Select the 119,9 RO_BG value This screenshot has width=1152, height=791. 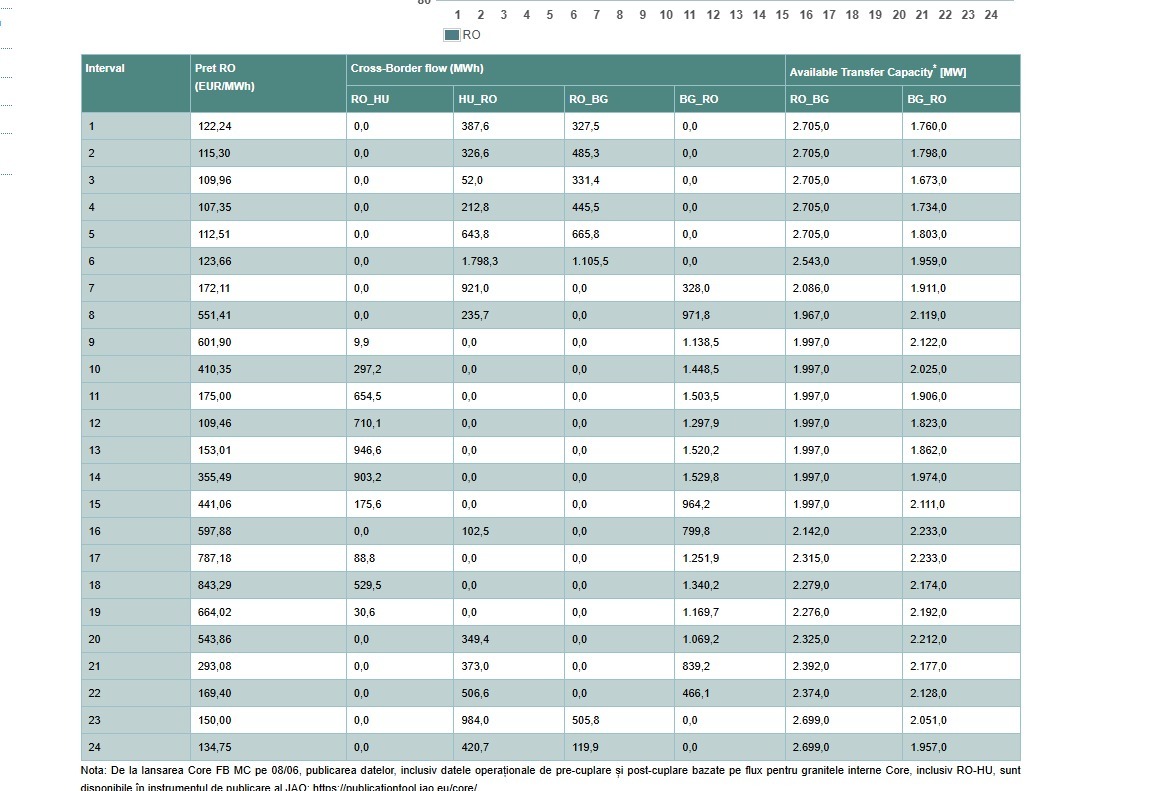coord(585,747)
